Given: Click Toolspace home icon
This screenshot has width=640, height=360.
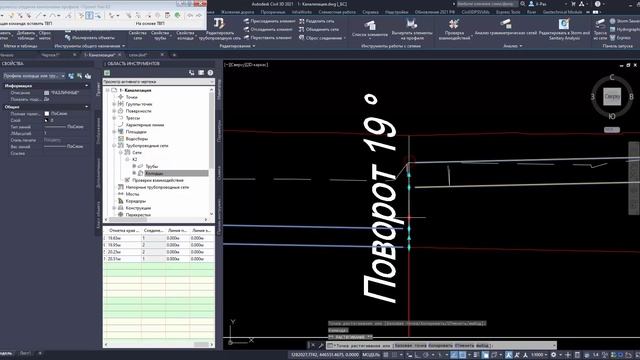Looking at the screenshot, I should click(x=107, y=73).
